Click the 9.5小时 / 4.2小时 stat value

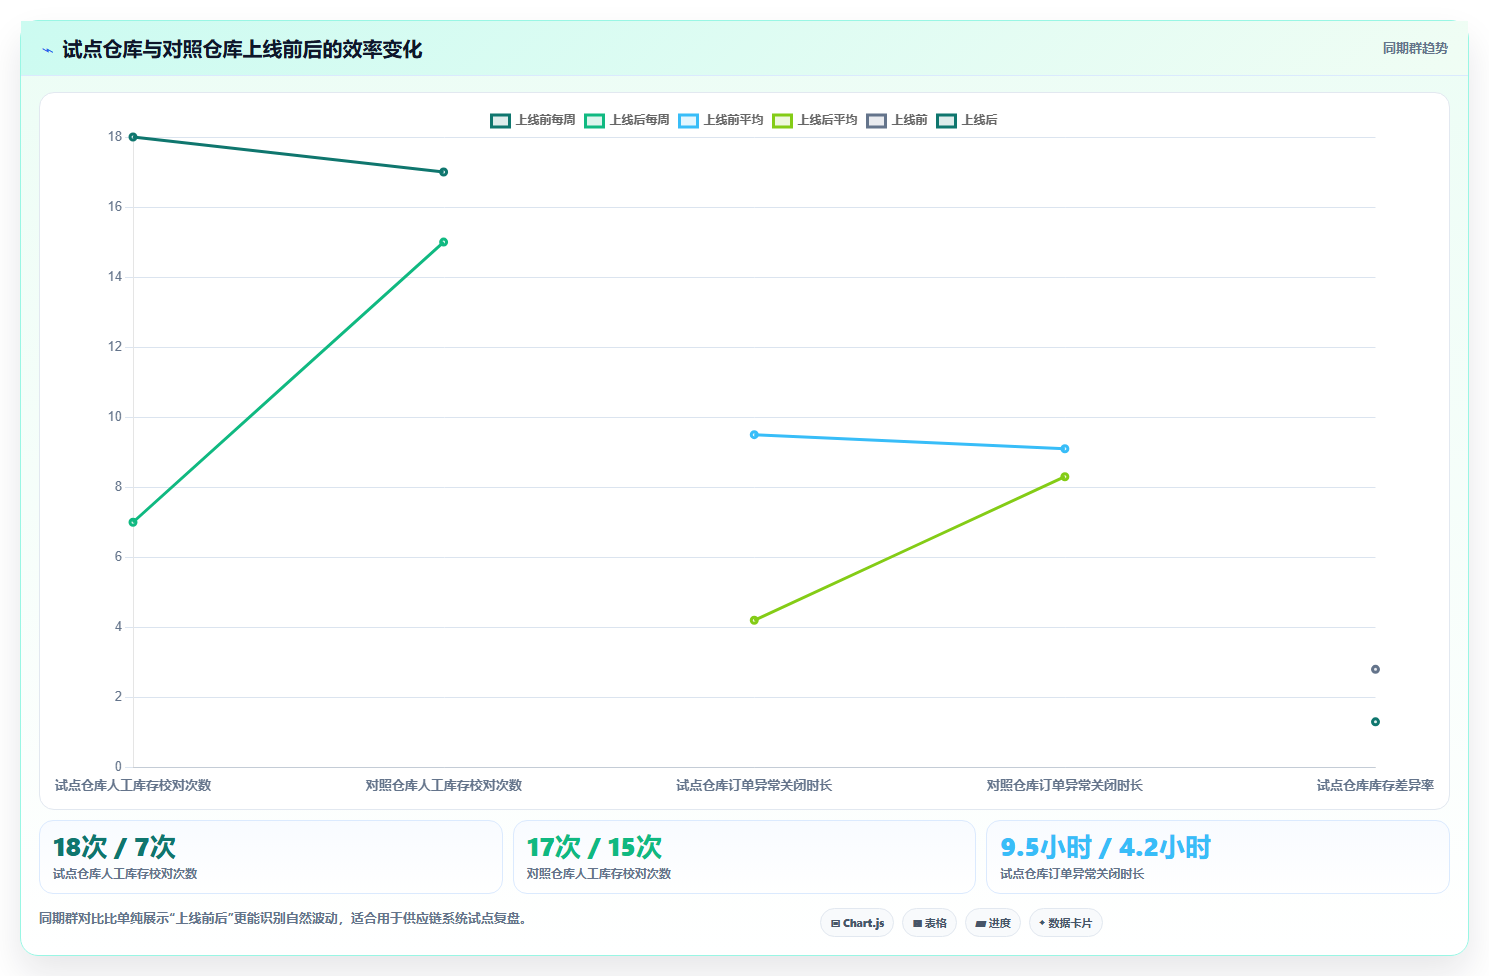pos(1106,847)
